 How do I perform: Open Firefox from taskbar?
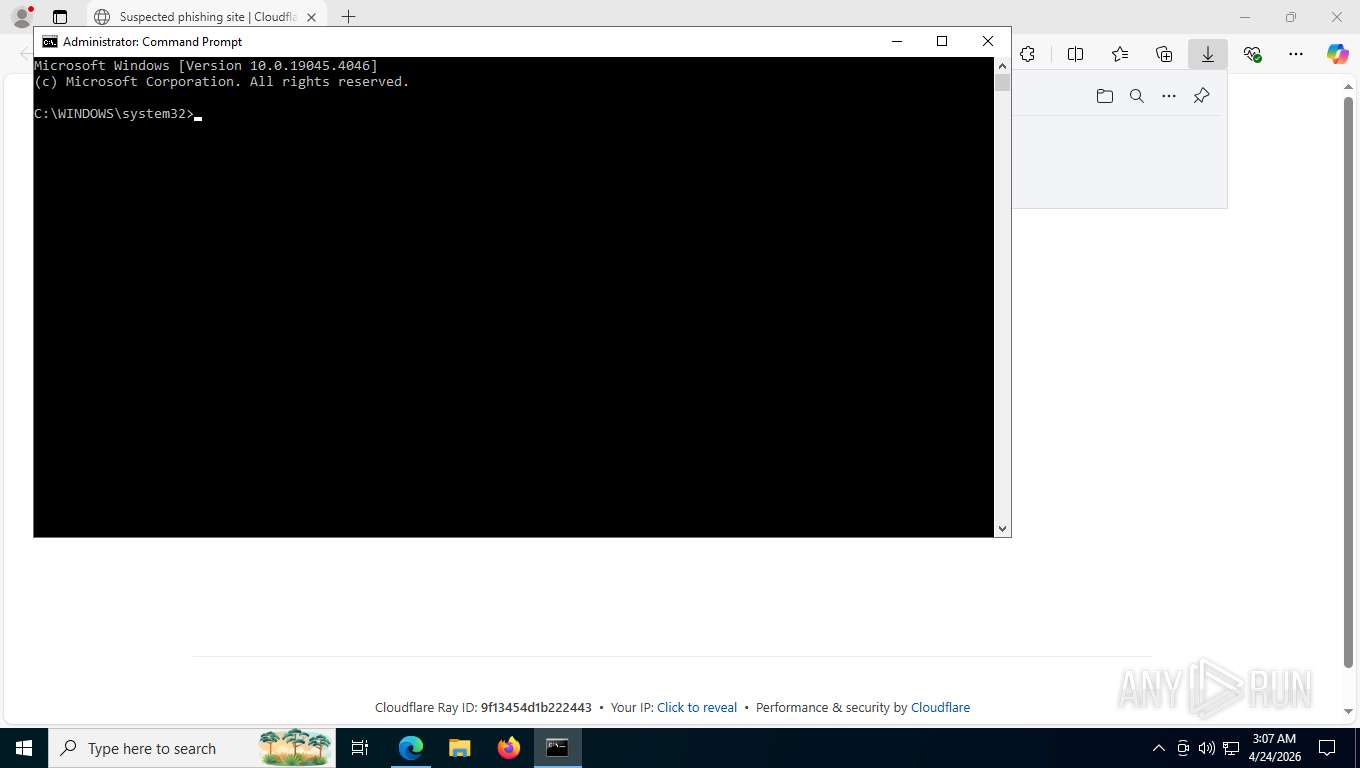509,748
